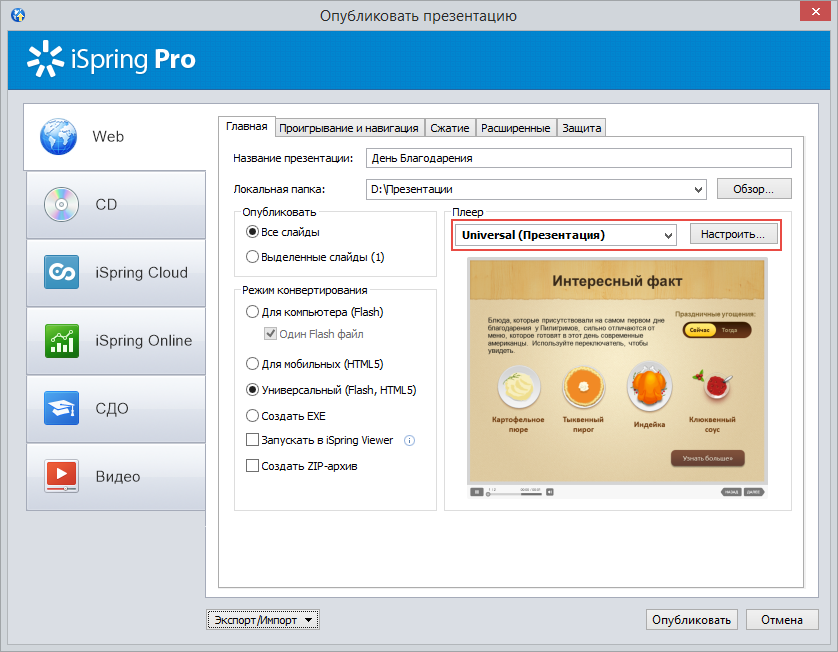Choose the CD disc icon
Viewport: 838px width, 652px height.
[61, 205]
